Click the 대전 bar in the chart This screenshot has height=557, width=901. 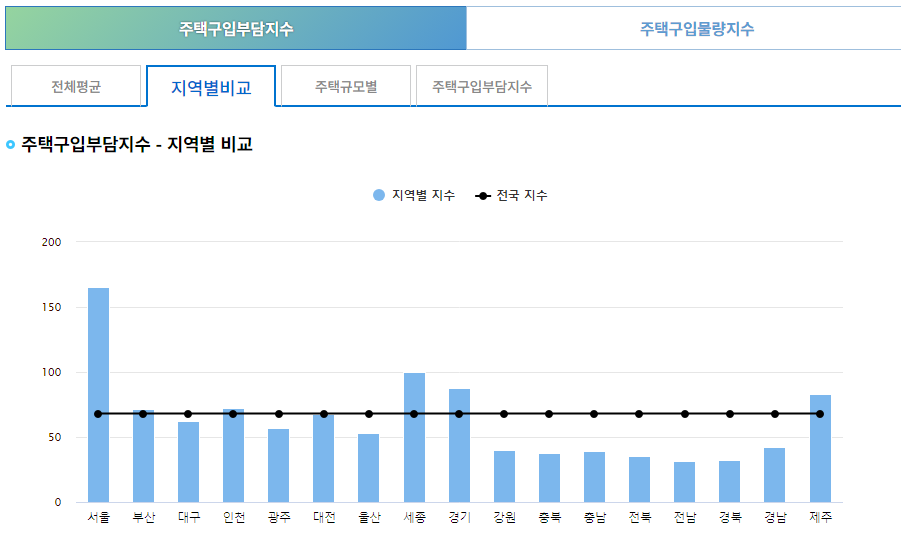click(324, 458)
